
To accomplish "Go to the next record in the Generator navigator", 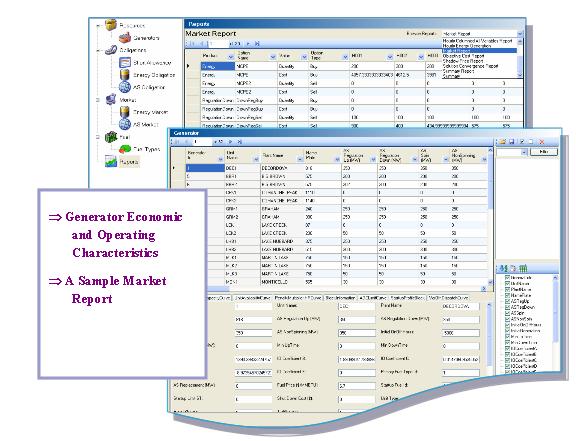I will coord(231,141).
